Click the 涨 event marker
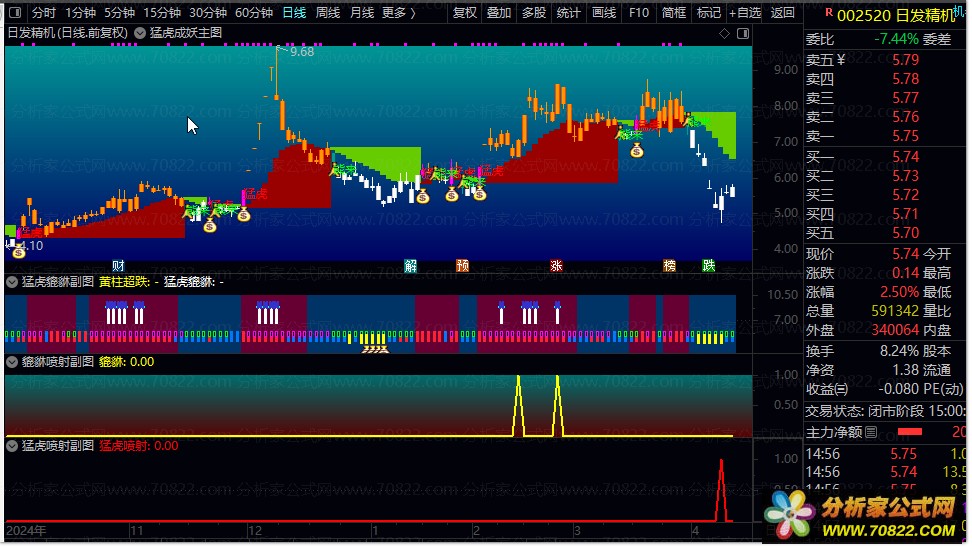 pos(556,266)
